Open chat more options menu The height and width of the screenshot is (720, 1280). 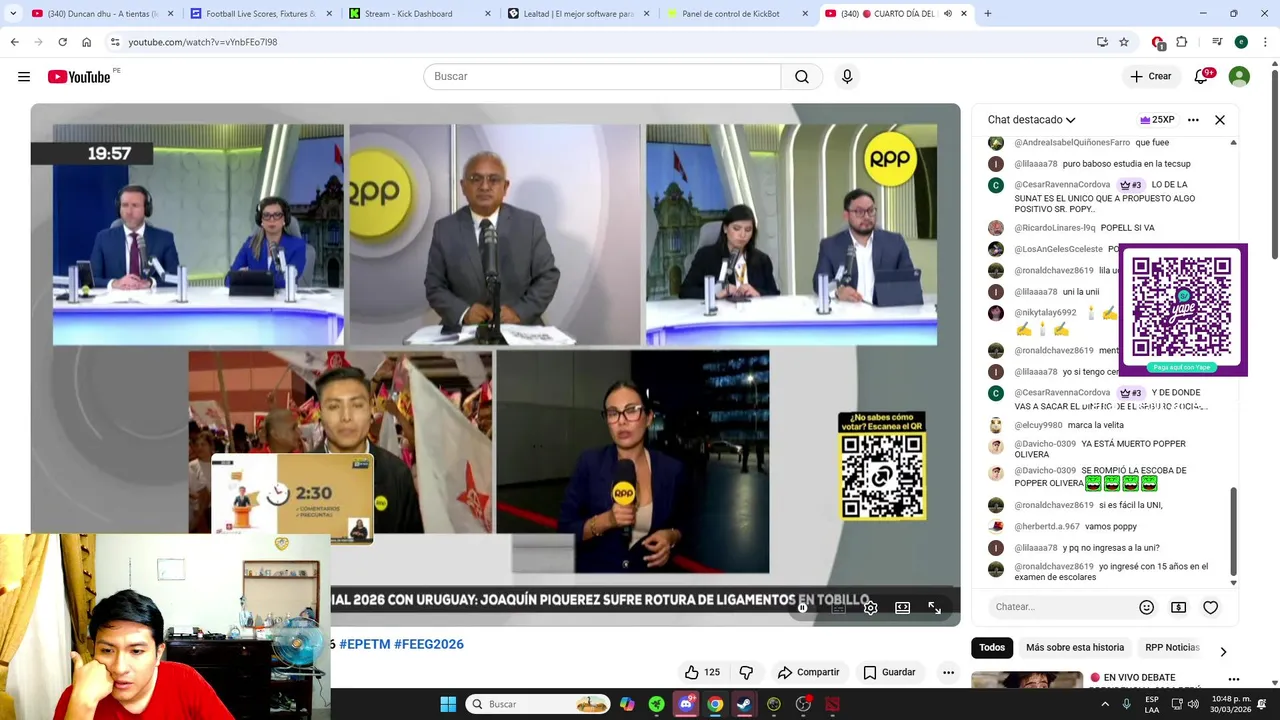click(1193, 120)
